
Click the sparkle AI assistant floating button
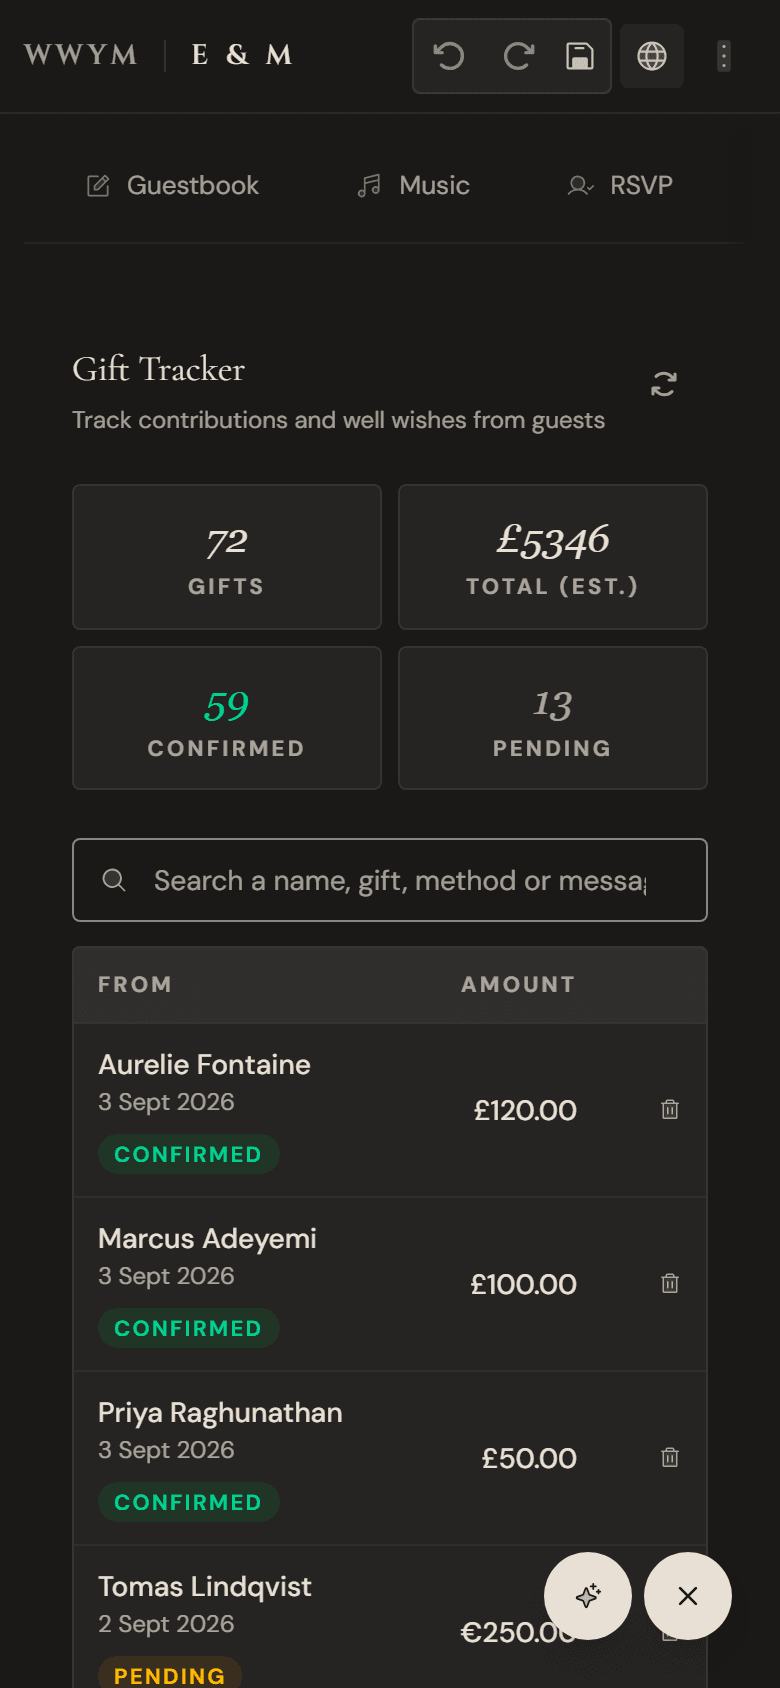click(x=588, y=1596)
